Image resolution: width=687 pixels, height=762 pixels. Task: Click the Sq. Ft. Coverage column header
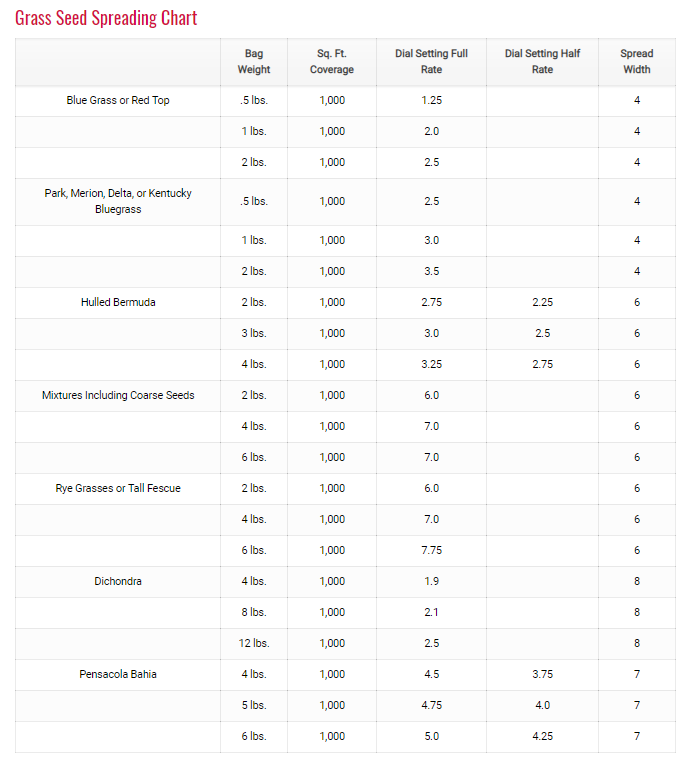(332, 62)
